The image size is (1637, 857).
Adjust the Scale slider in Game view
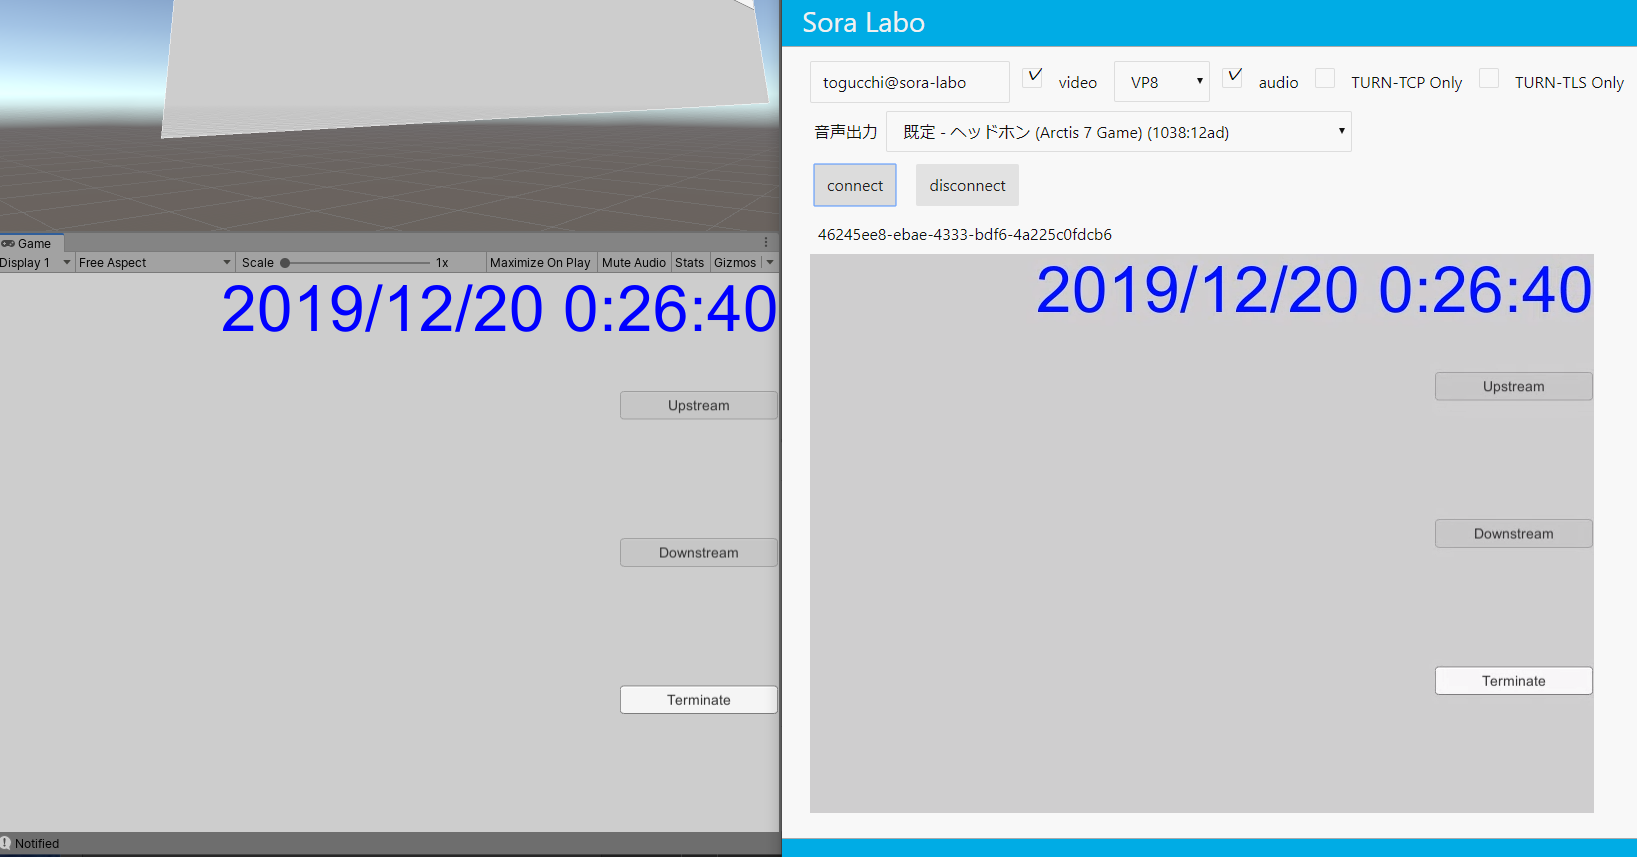click(357, 263)
